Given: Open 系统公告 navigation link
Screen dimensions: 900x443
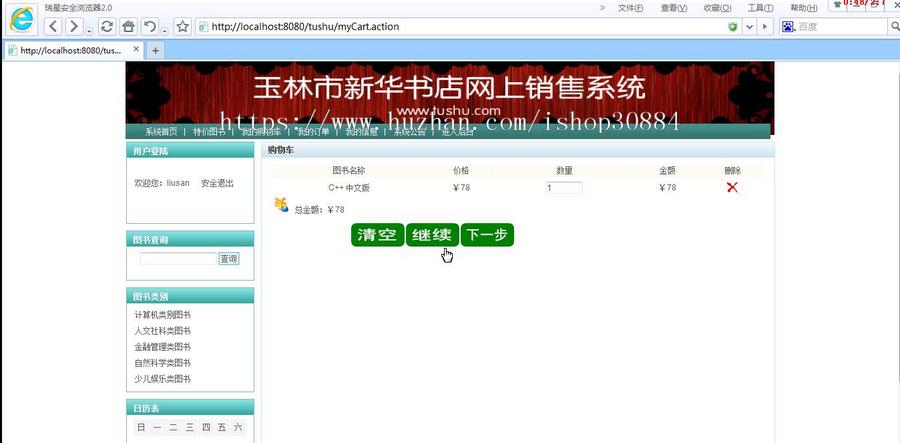Looking at the screenshot, I should pos(409,131).
